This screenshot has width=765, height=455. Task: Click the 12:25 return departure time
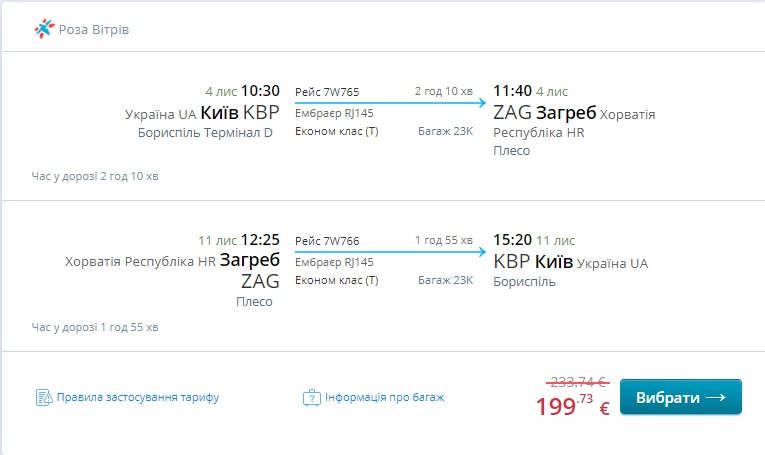[x=260, y=240]
